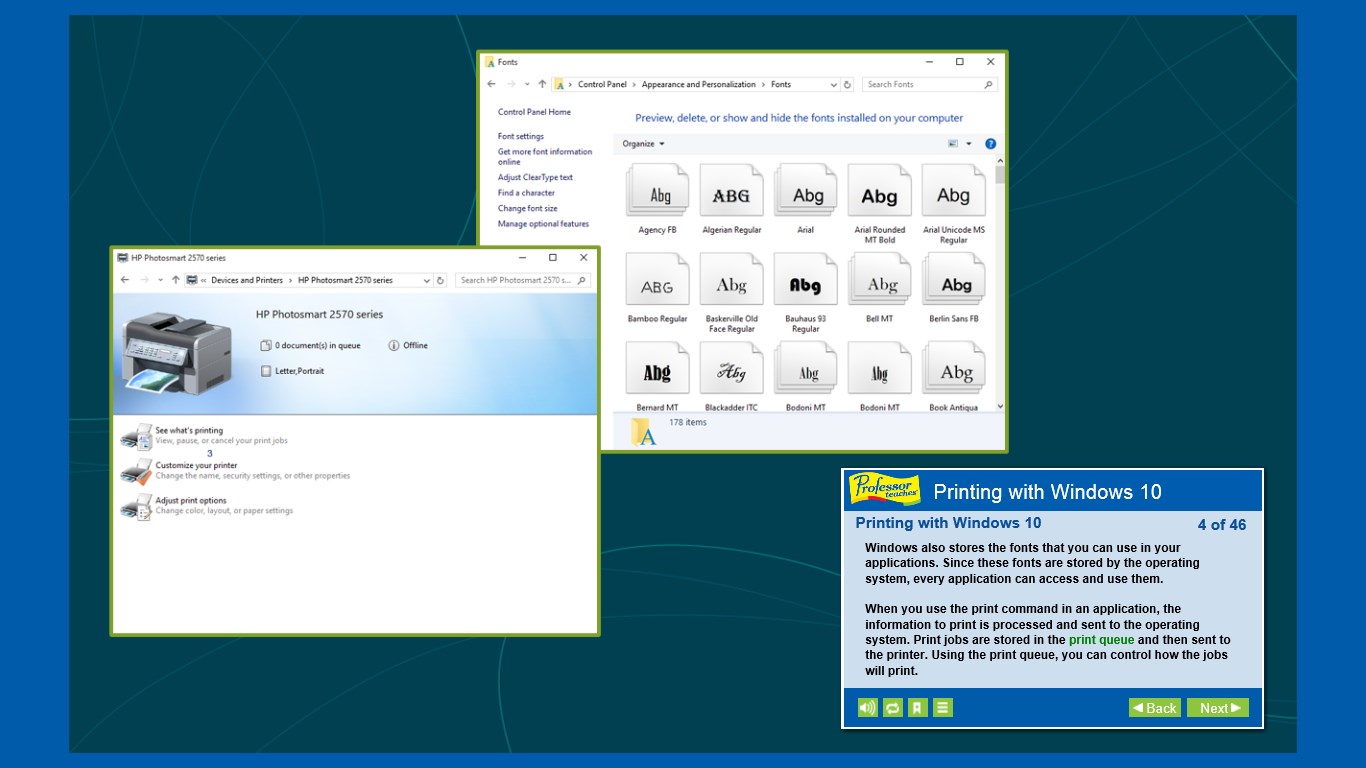Expand the HP Photosmart address bar dropdown
The height and width of the screenshot is (768, 1366).
pyautogui.click(x=427, y=281)
